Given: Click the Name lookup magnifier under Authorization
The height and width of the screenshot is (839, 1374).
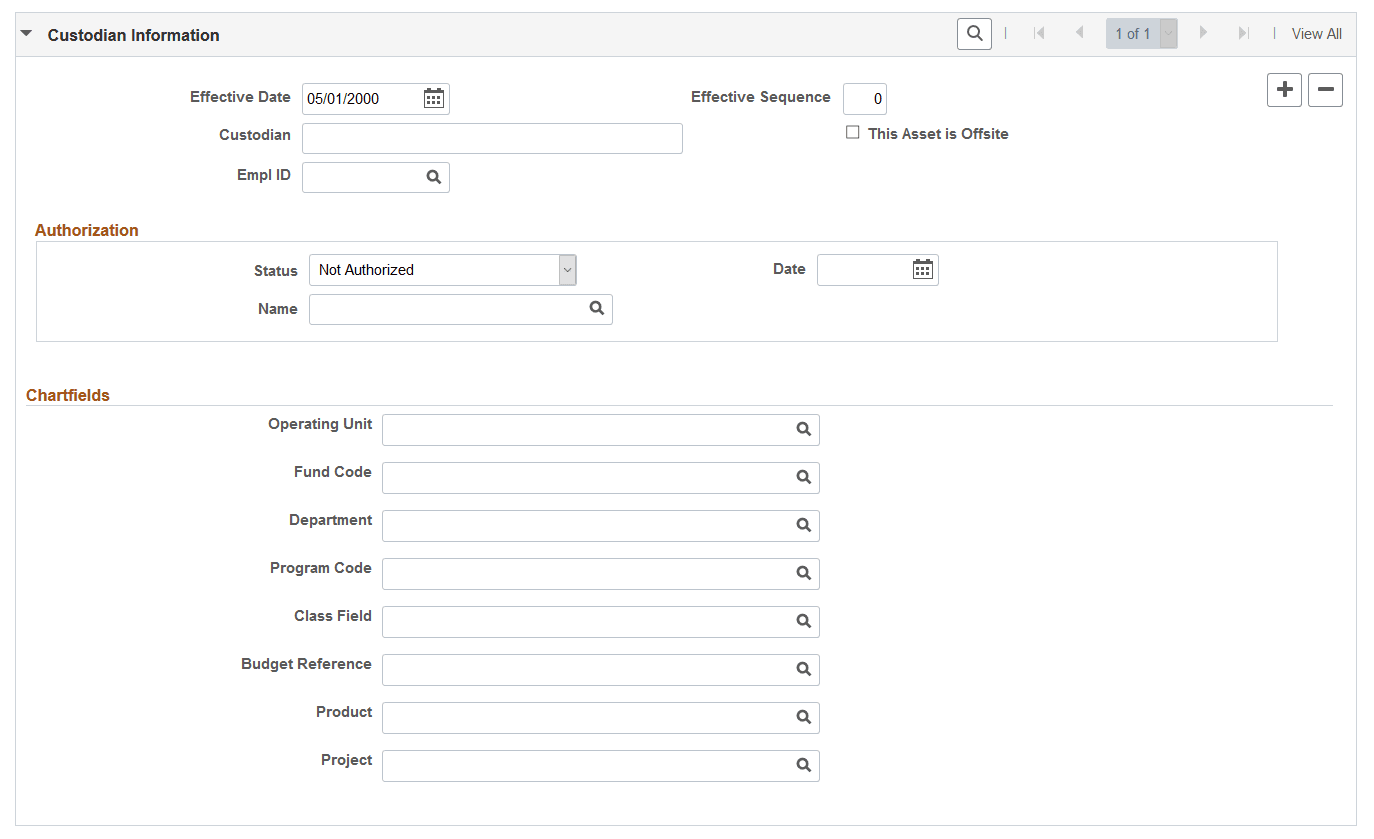Looking at the screenshot, I should 596,309.
